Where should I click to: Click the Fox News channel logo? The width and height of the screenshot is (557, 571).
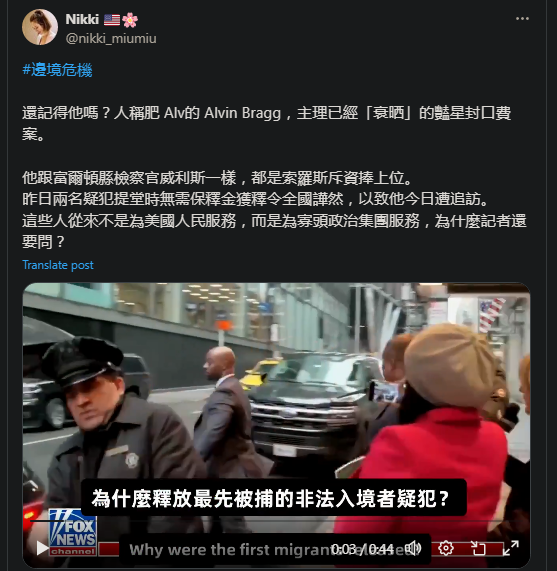(x=73, y=532)
